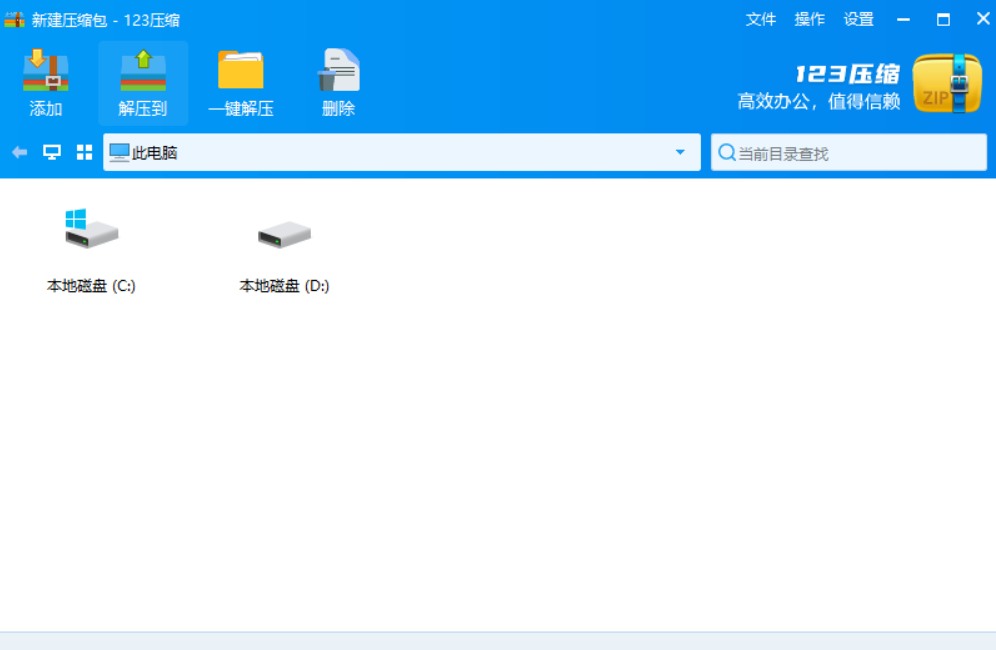Click the app icon in the title bar
Image resolution: width=996 pixels, height=650 pixels.
(x=12, y=18)
